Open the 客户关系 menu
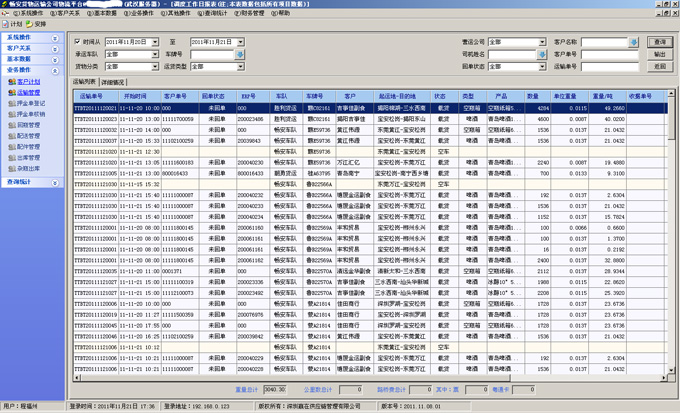Viewport: 680px width, 413px height. pyautogui.click(x=65, y=13)
